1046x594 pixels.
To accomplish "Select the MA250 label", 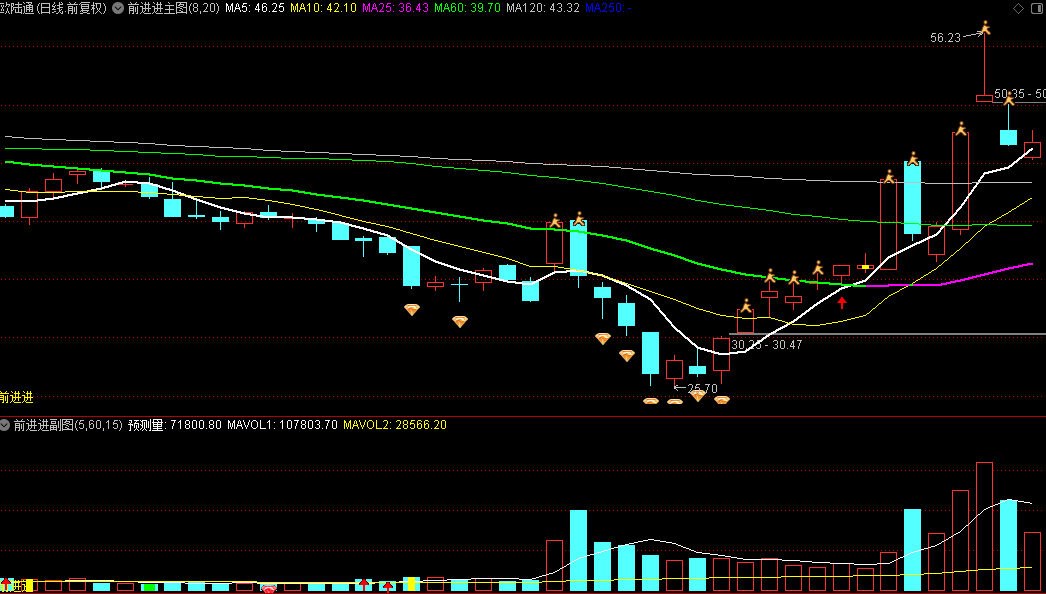I will (608, 8).
